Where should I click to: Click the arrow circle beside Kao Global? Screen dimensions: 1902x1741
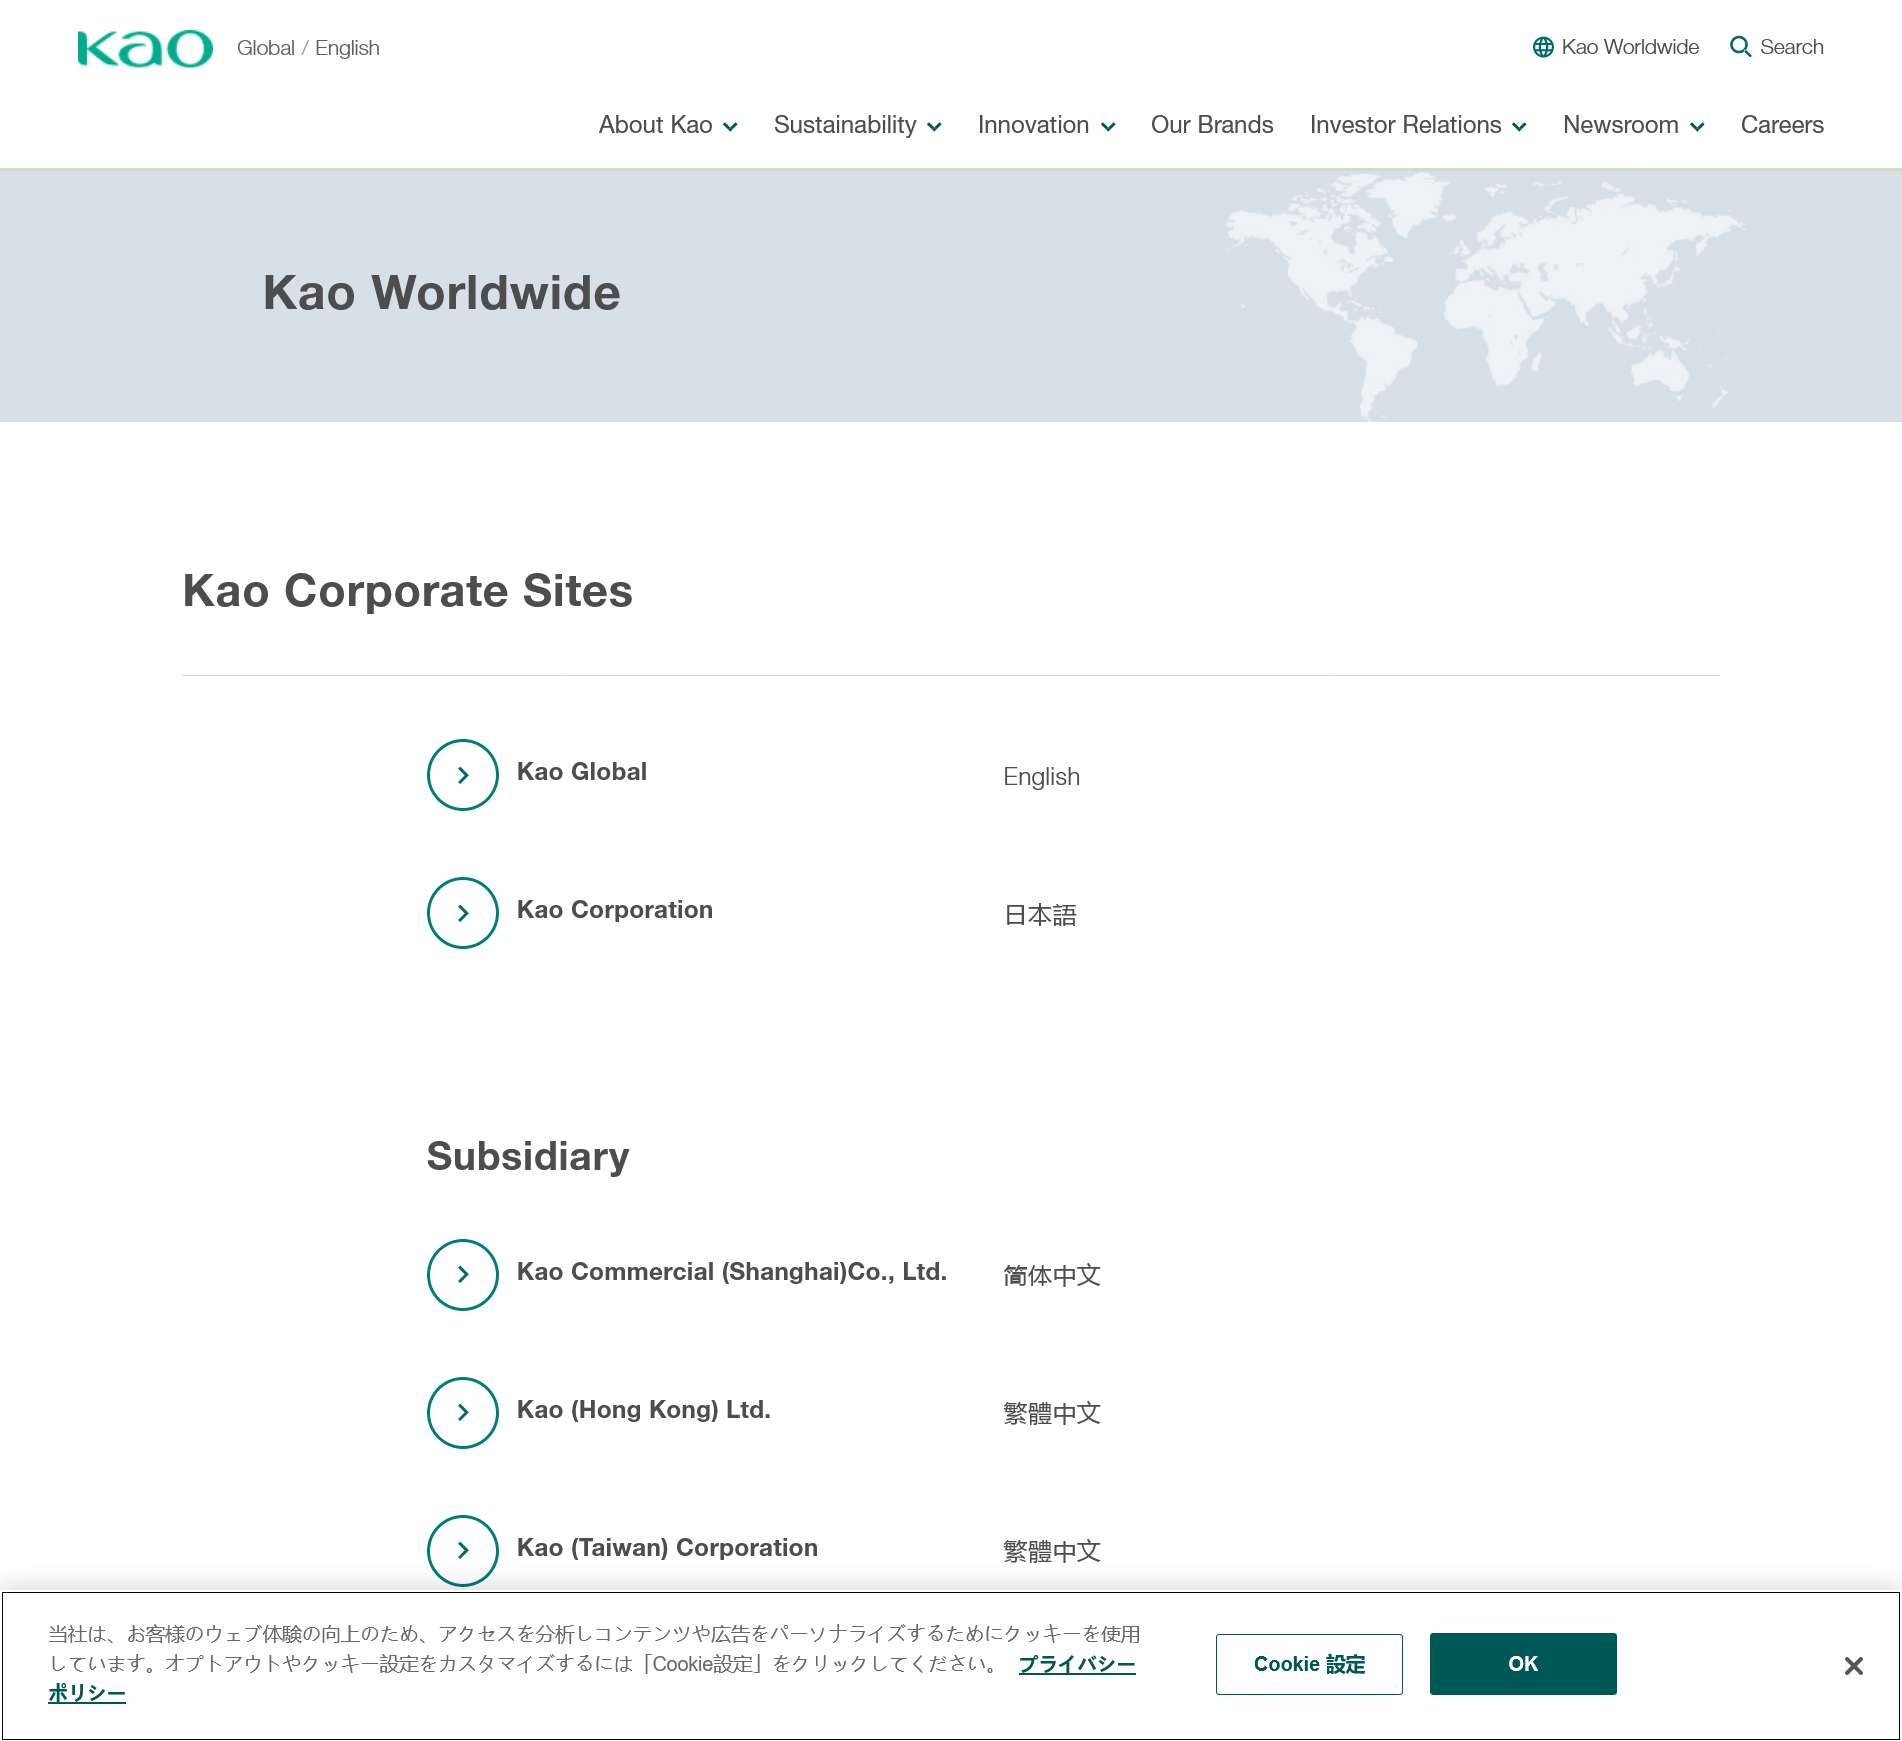[x=462, y=775]
